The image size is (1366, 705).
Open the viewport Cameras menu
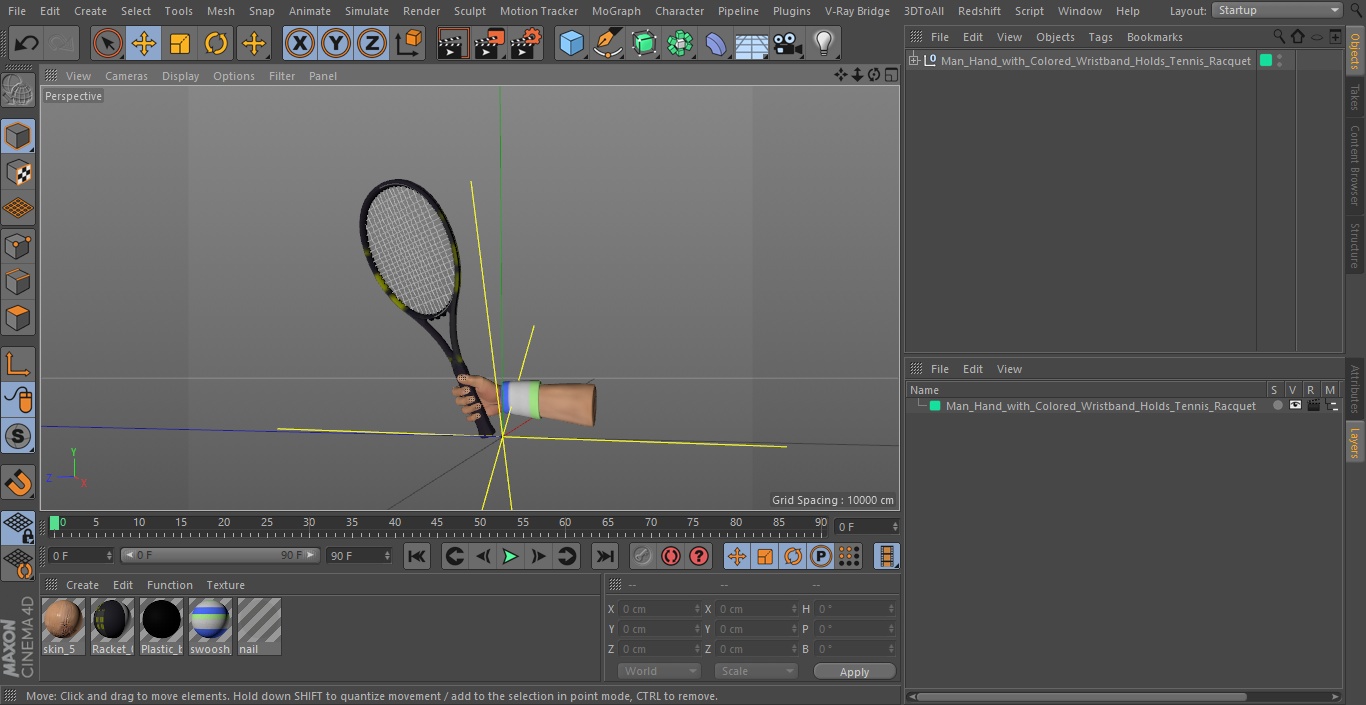click(x=126, y=76)
